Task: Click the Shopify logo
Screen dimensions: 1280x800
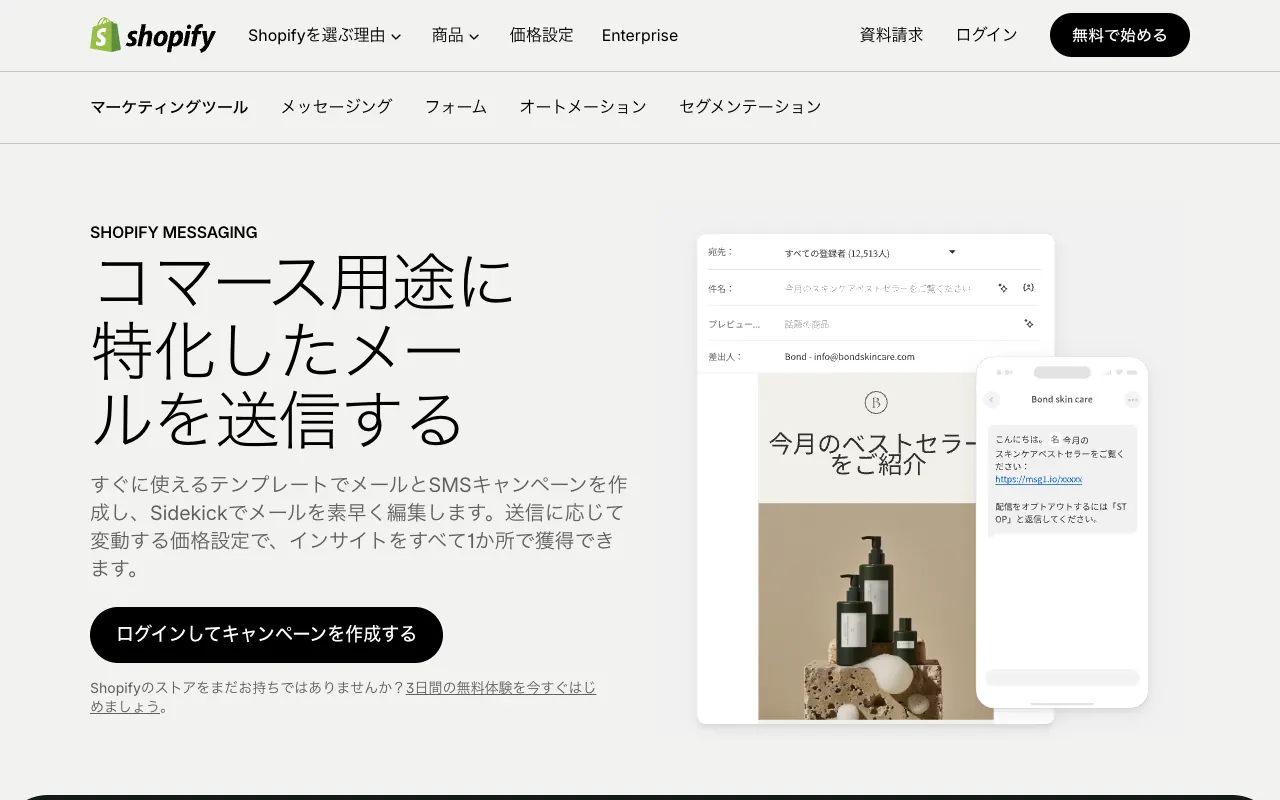Action: tap(153, 35)
